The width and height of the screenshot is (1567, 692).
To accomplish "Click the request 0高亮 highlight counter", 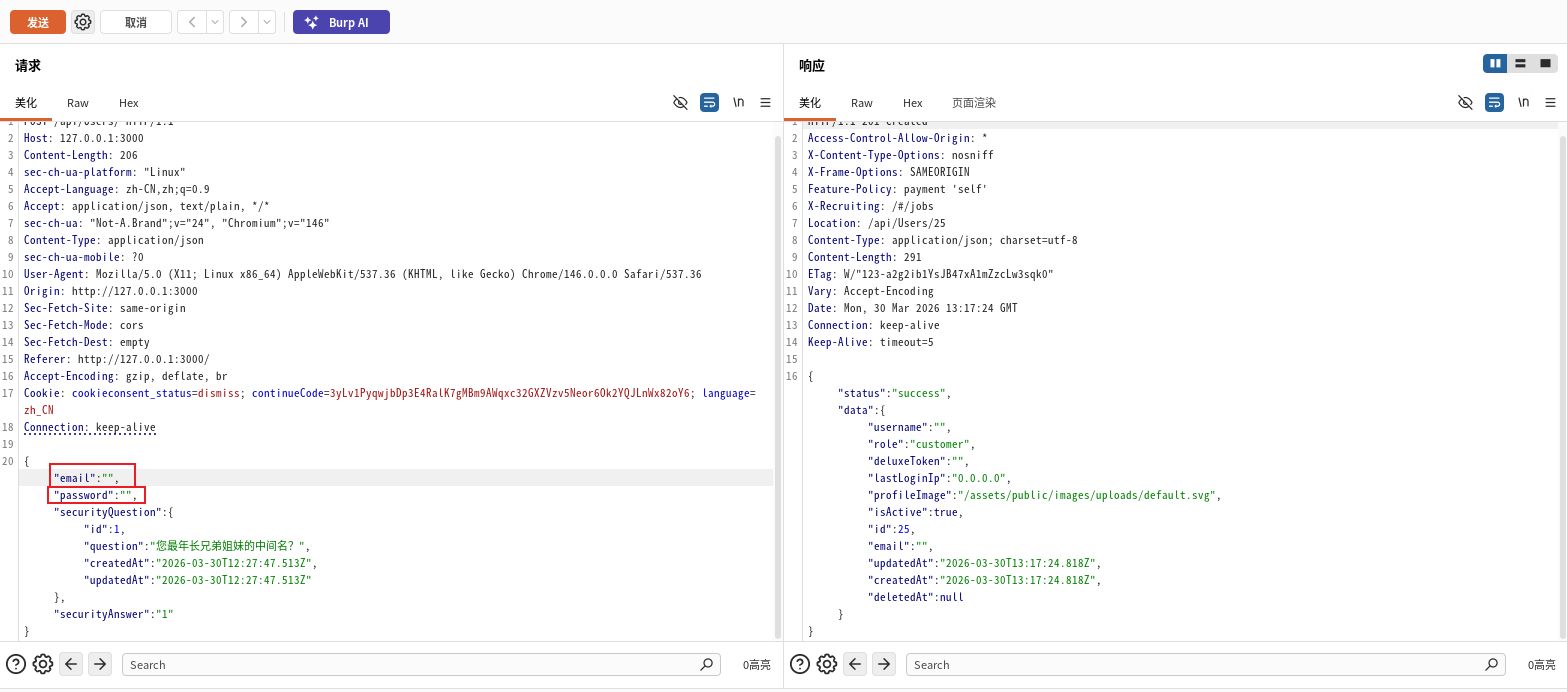I will point(757,665).
